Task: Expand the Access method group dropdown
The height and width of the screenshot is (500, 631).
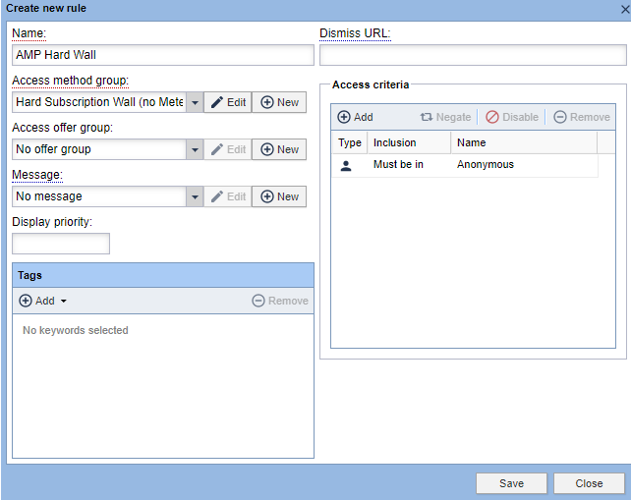Action: point(194,102)
